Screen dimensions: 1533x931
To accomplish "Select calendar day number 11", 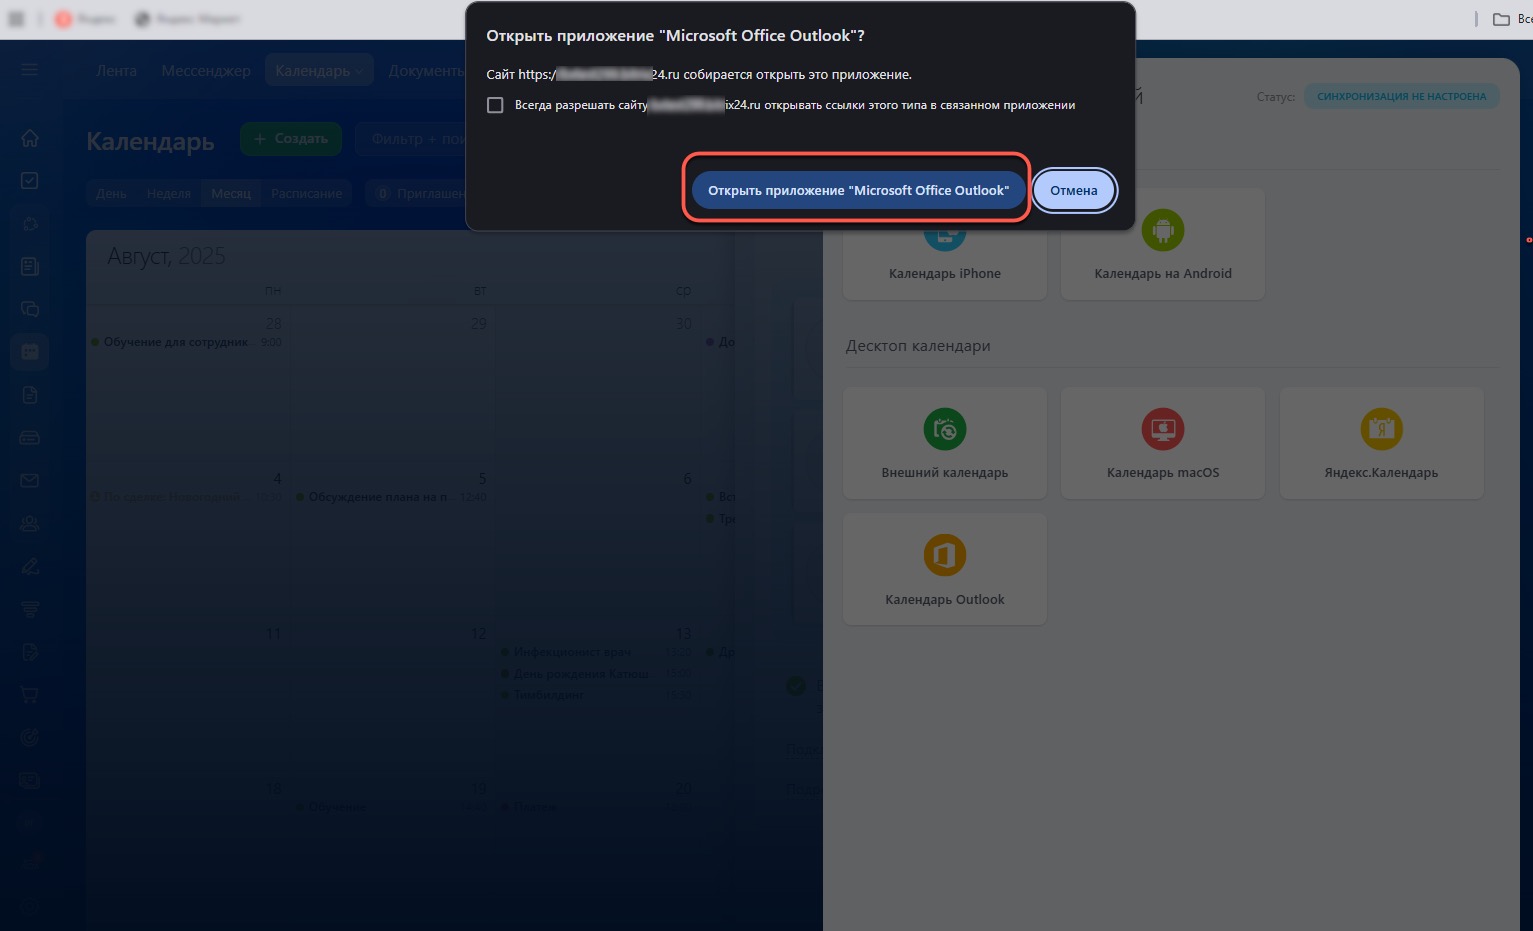I will click(x=273, y=634).
